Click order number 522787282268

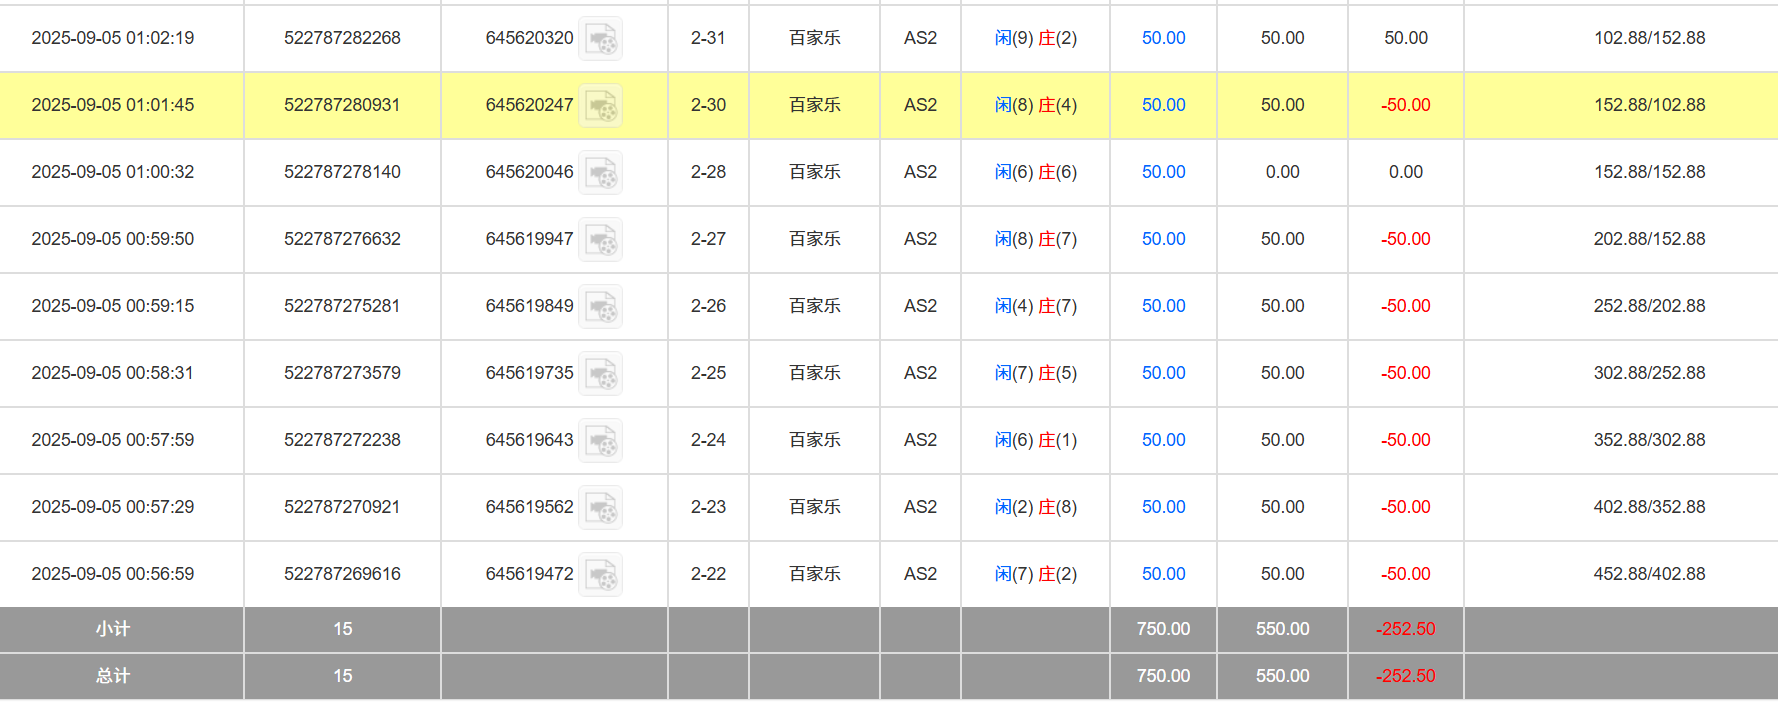tap(342, 38)
